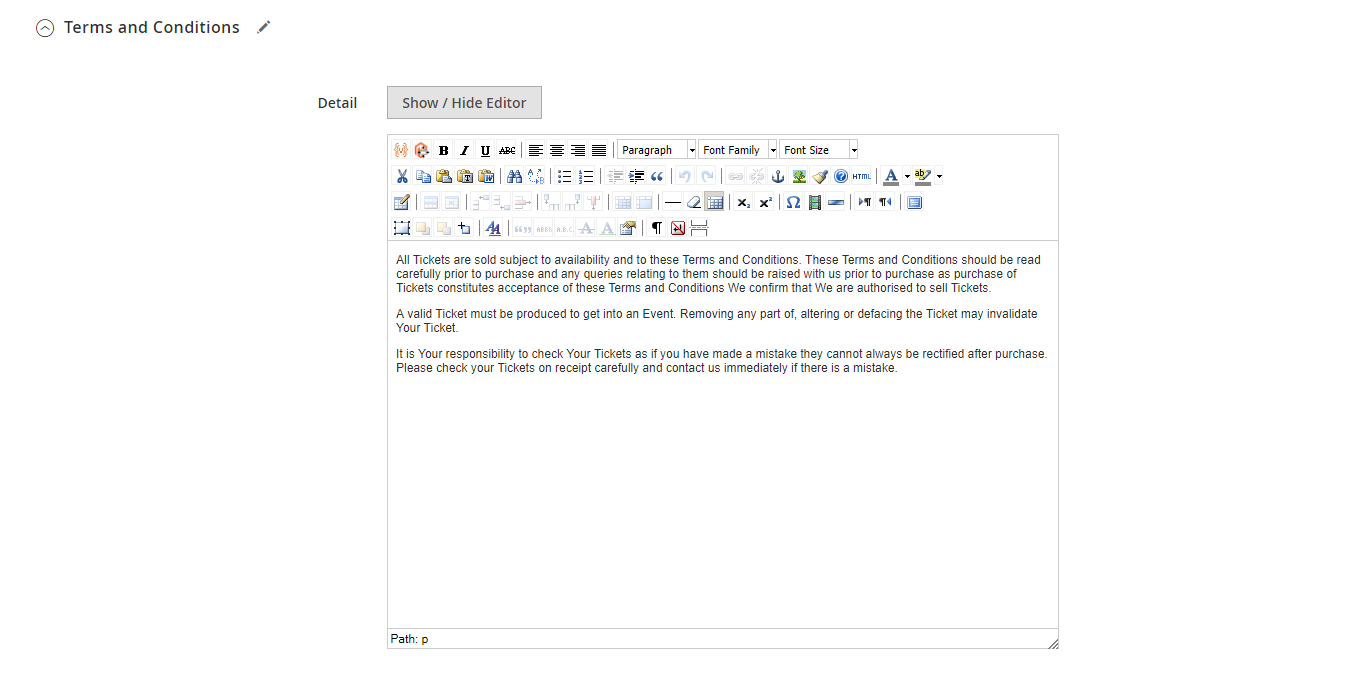Viewport: 1369px width, 679px height.
Task: Open find with the binoculars icon
Action: (x=514, y=176)
